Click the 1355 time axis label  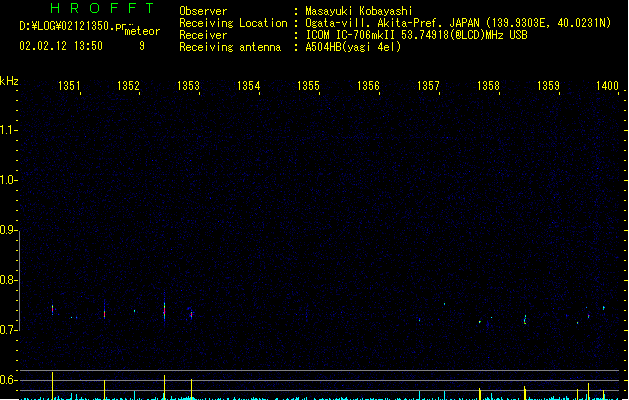click(x=308, y=85)
